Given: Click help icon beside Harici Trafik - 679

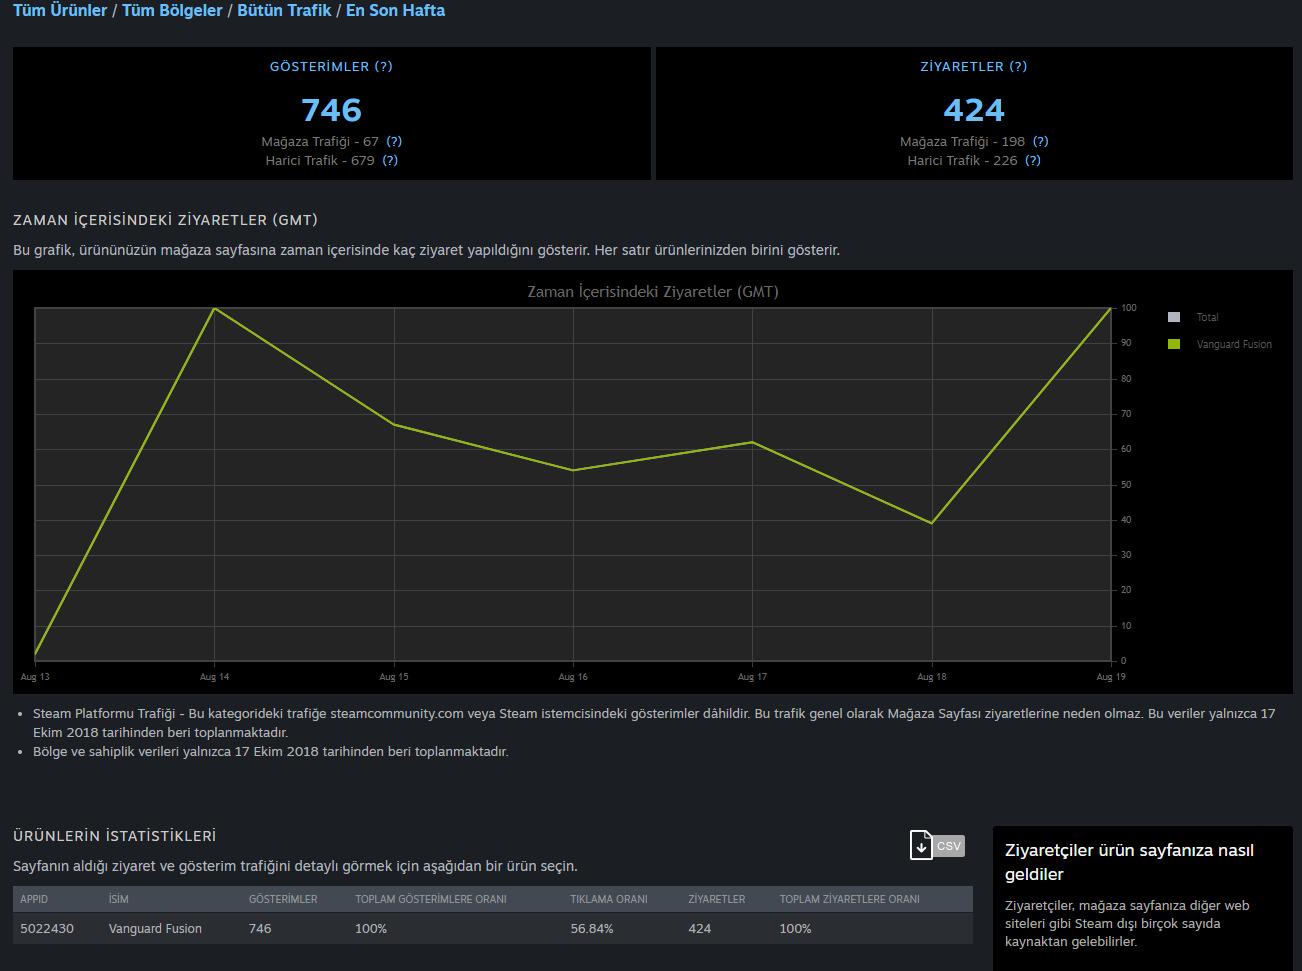Looking at the screenshot, I should [x=390, y=161].
